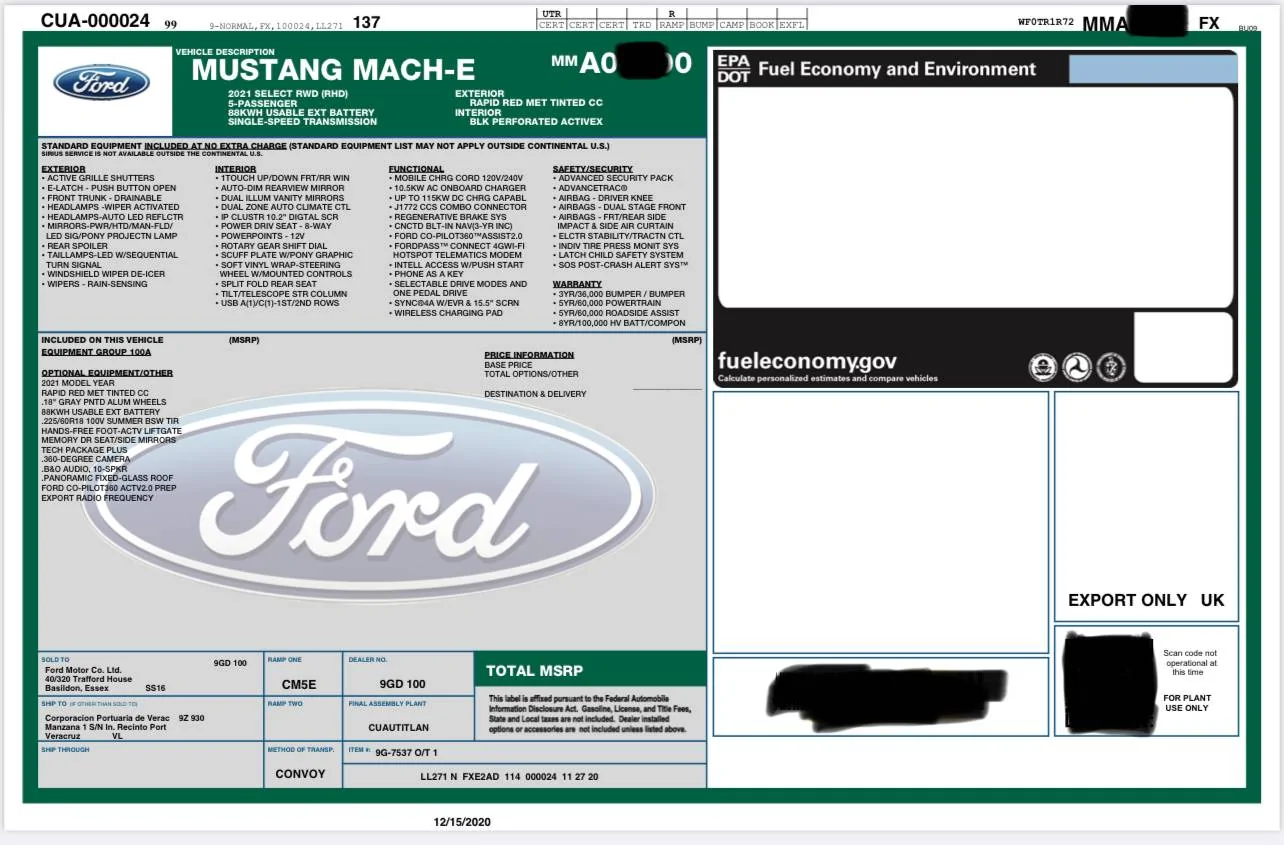Open the fueleconomy.gov link
1284x845 pixels.
pos(807,361)
